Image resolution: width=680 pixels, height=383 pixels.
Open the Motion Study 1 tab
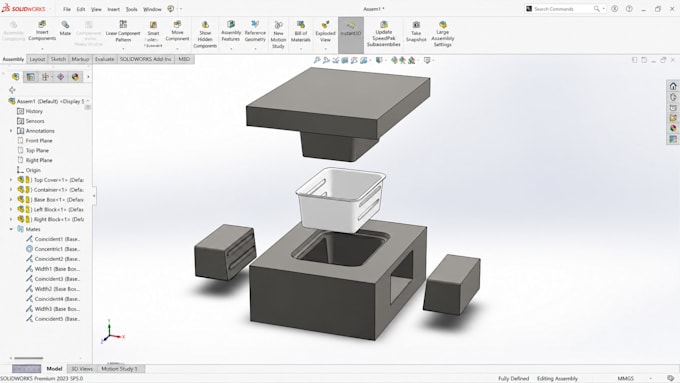coord(120,369)
